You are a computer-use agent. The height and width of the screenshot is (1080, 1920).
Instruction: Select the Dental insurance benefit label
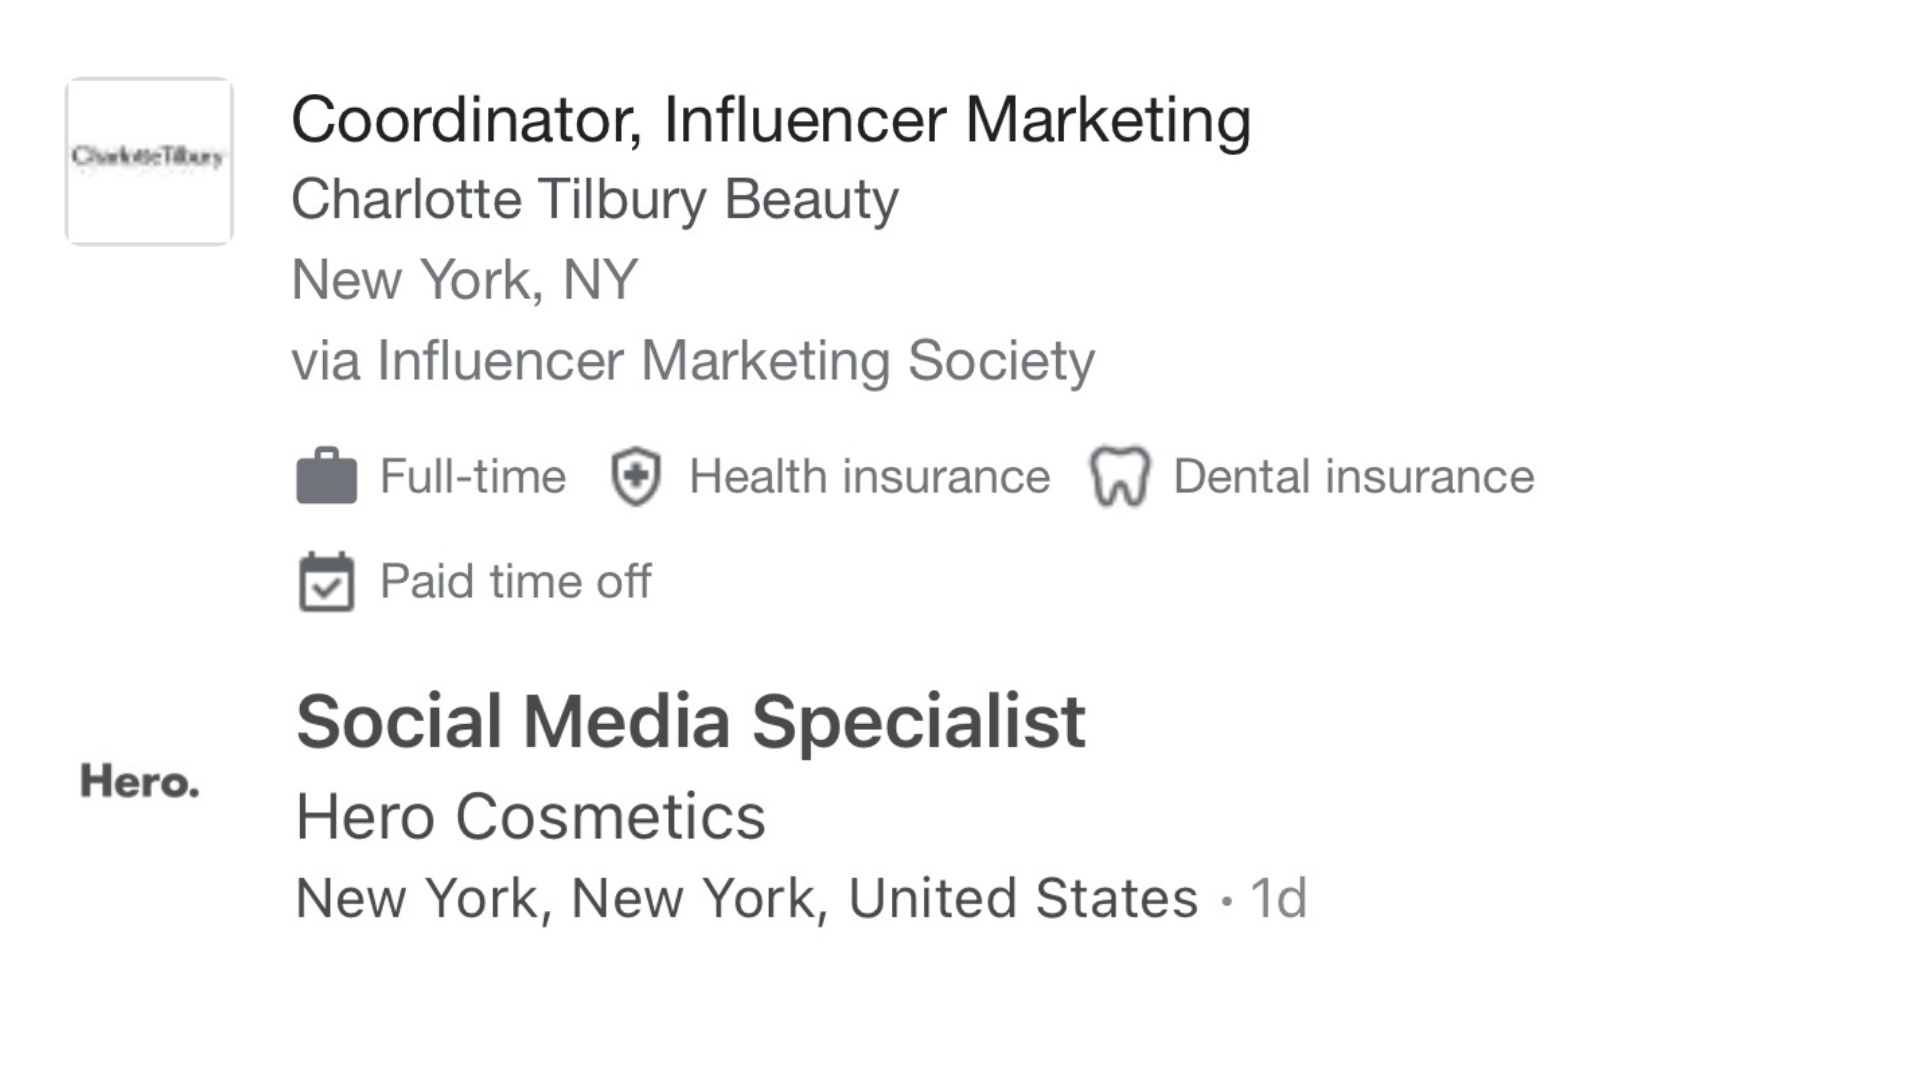(1353, 476)
